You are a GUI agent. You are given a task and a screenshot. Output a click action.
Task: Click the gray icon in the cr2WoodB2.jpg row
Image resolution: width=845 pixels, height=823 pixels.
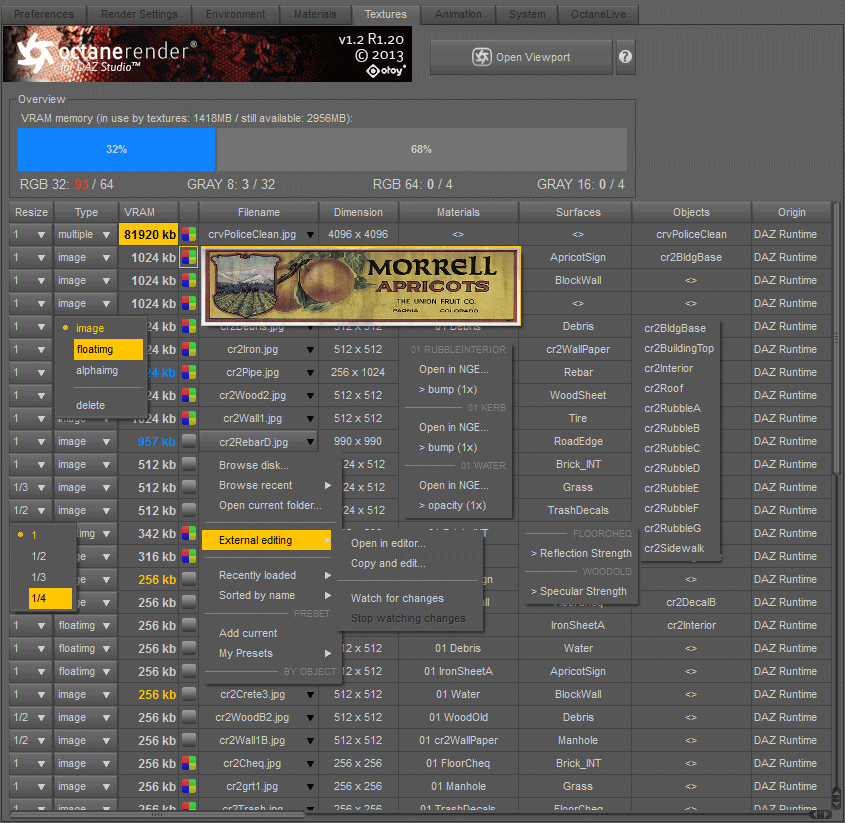189,717
